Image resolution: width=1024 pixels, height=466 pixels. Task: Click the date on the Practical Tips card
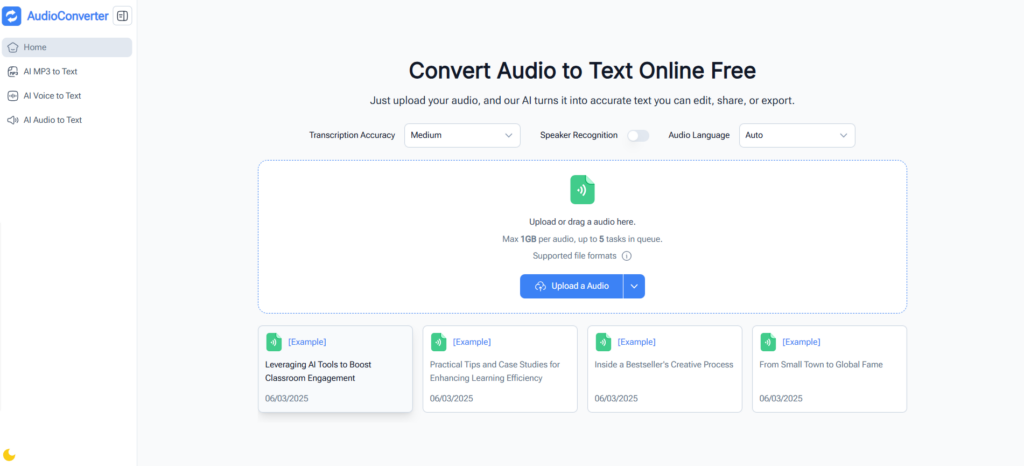[x=451, y=398]
